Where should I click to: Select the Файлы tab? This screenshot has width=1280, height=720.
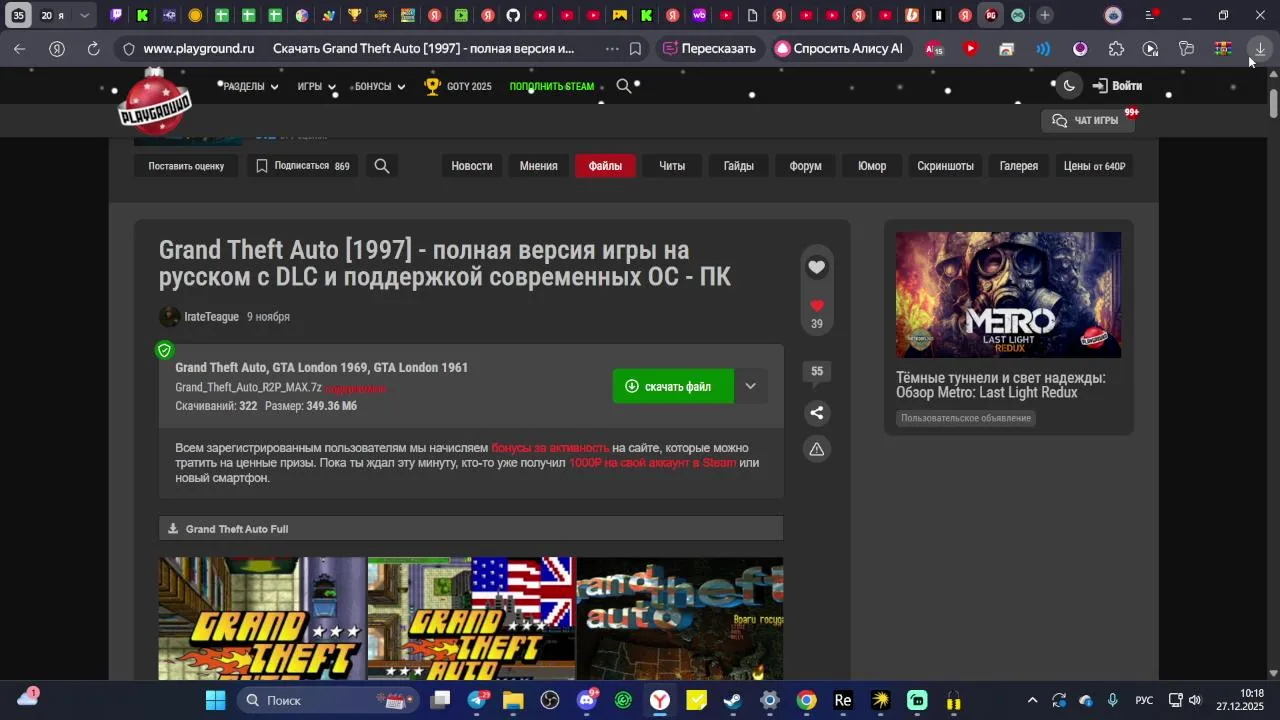pos(605,166)
